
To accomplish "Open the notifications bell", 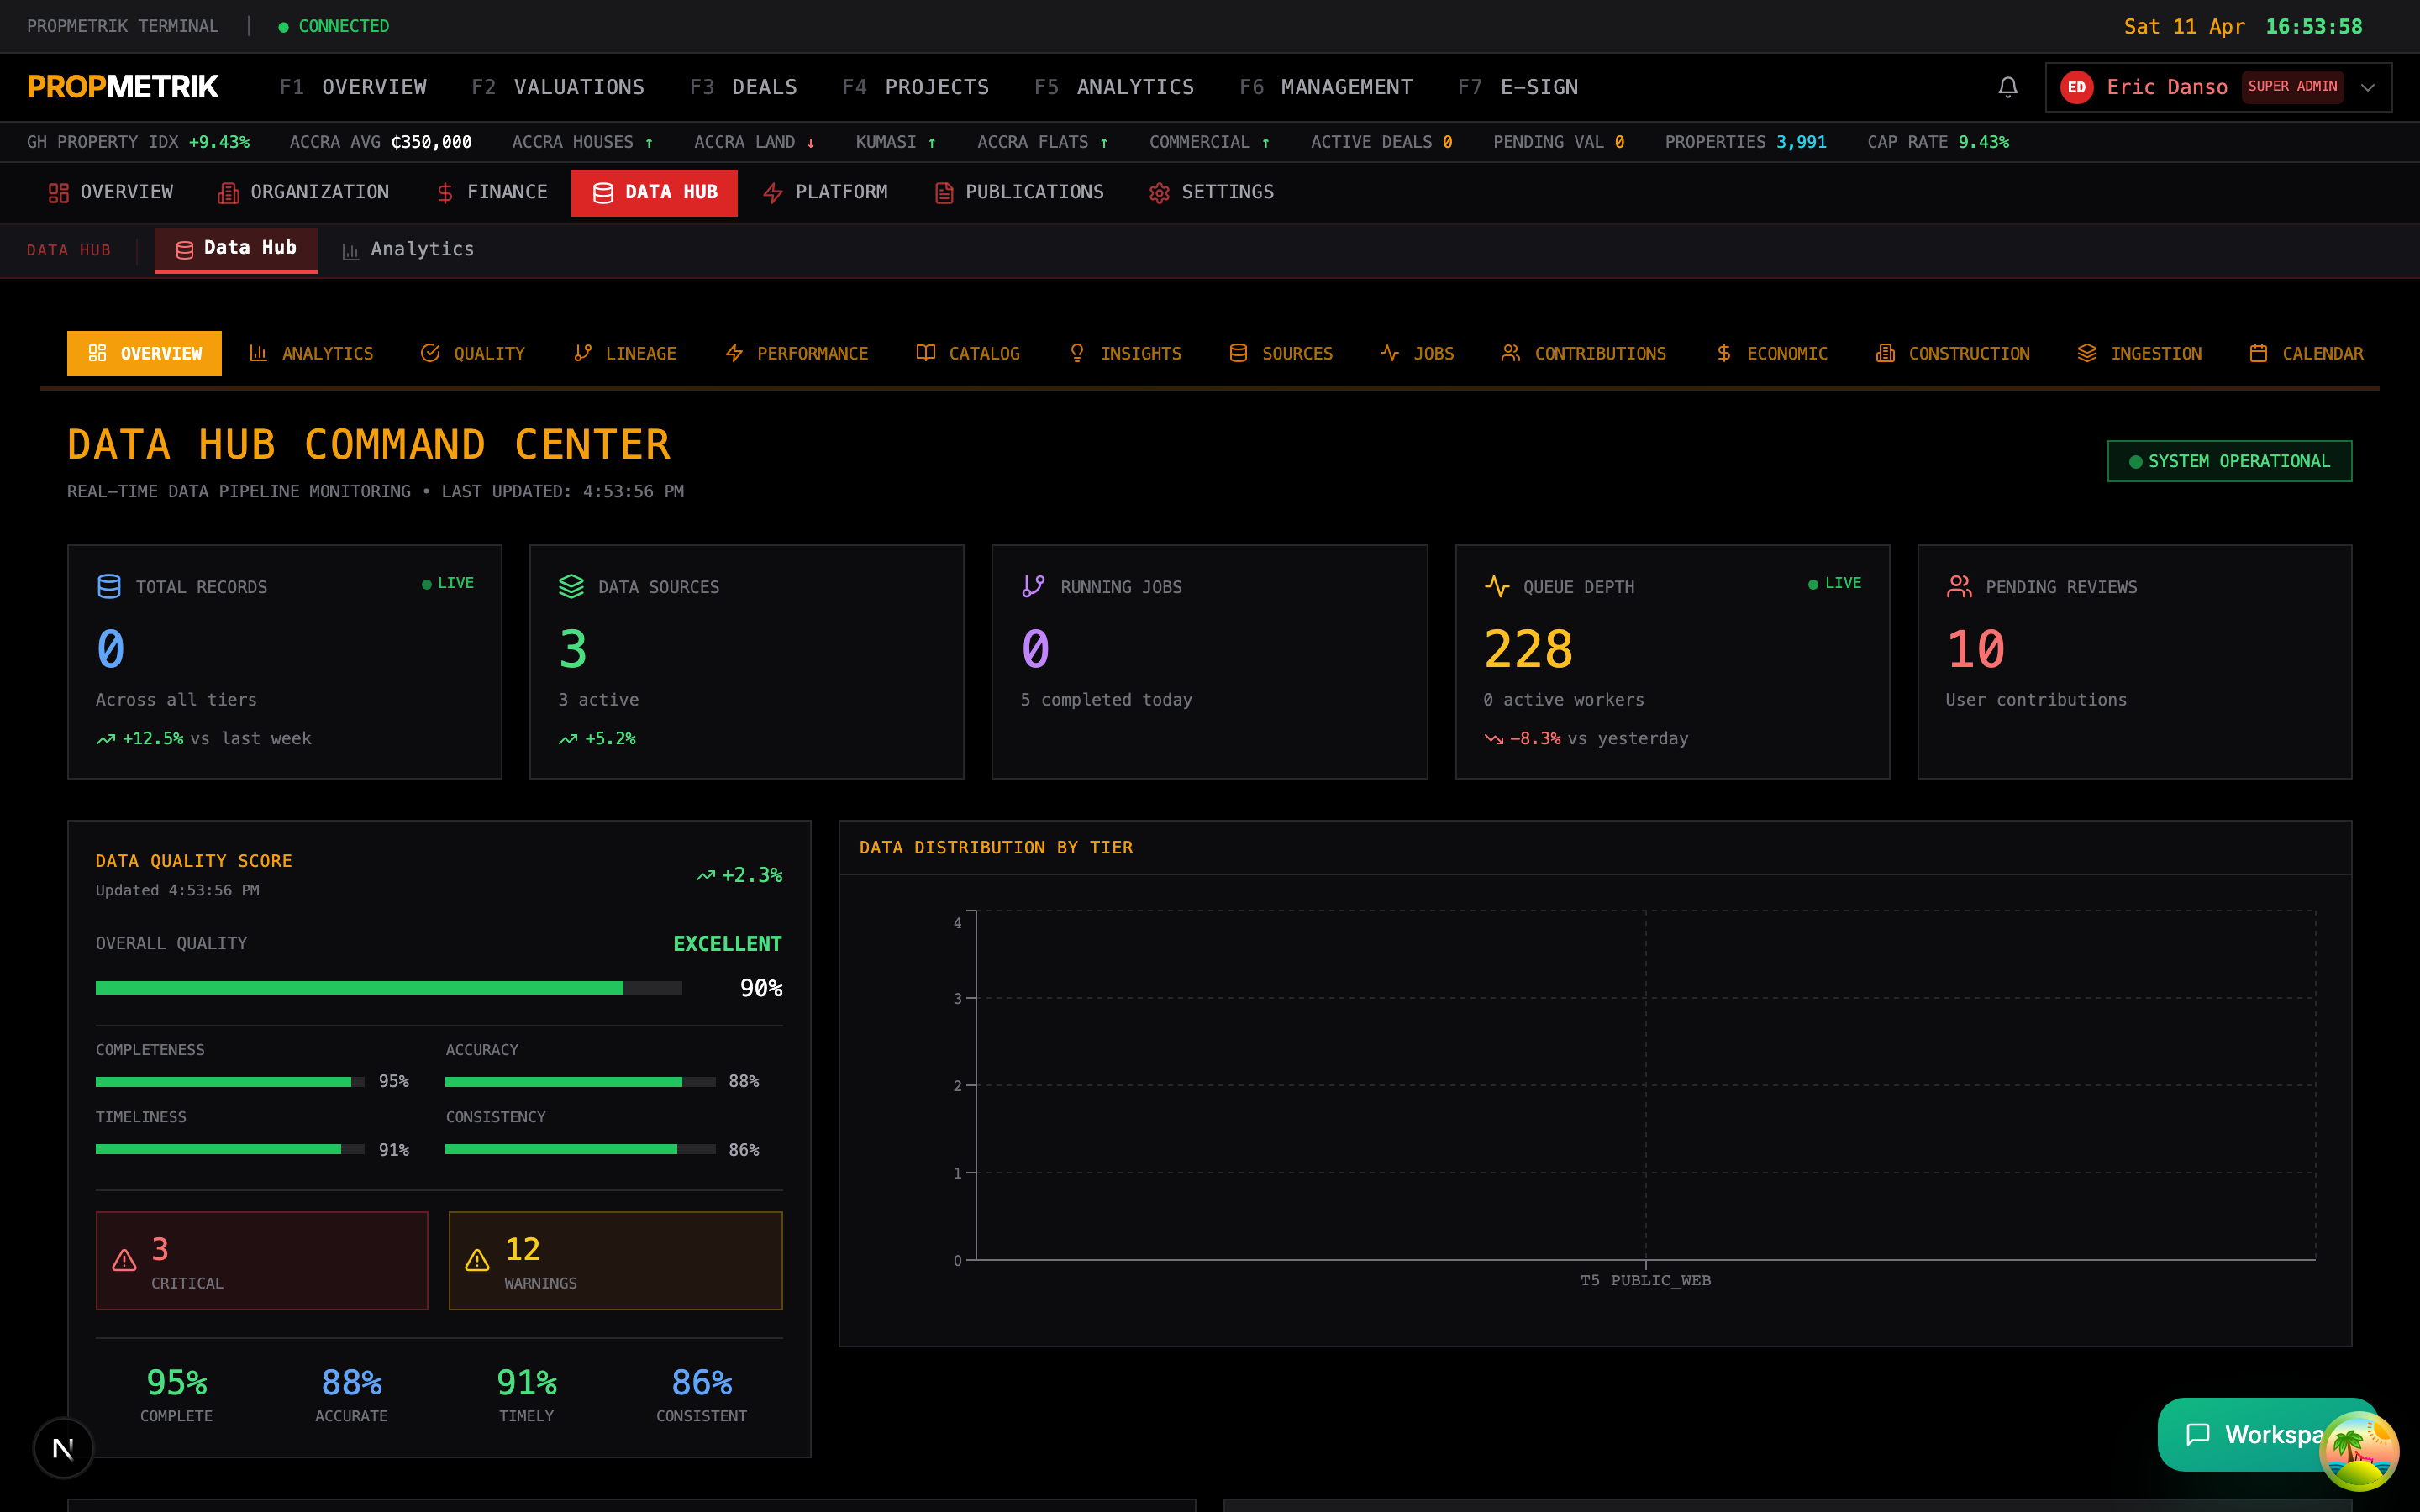I will tap(2007, 87).
